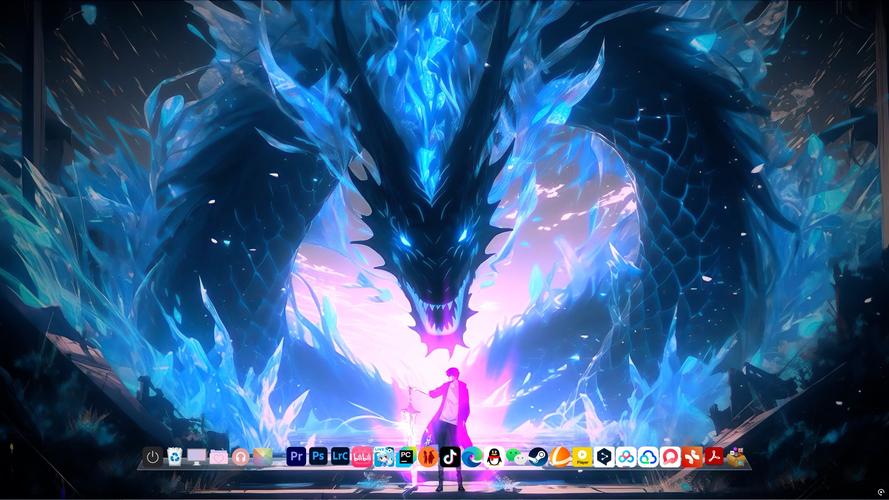889x500 pixels.
Task: Open the dark speech-bubble arrow app icon
Action: tap(604, 456)
